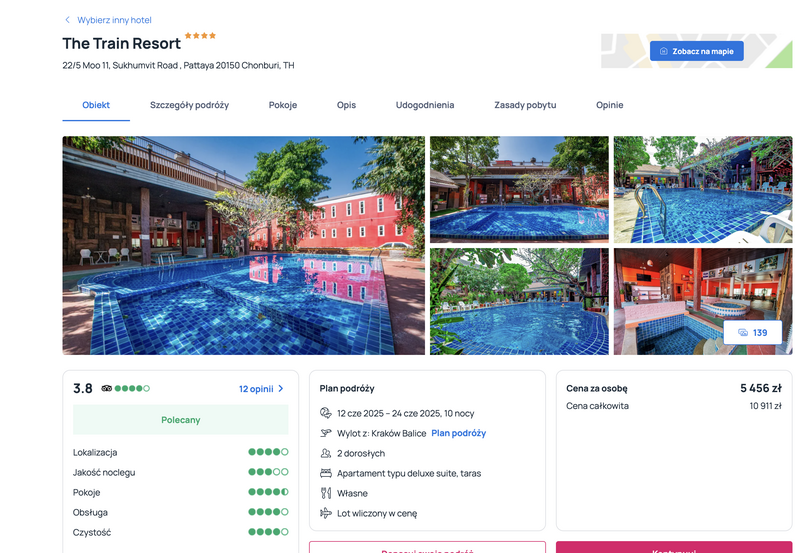View the 'Opinie' tab
Screen dimensions: 800x553
click(x=609, y=105)
